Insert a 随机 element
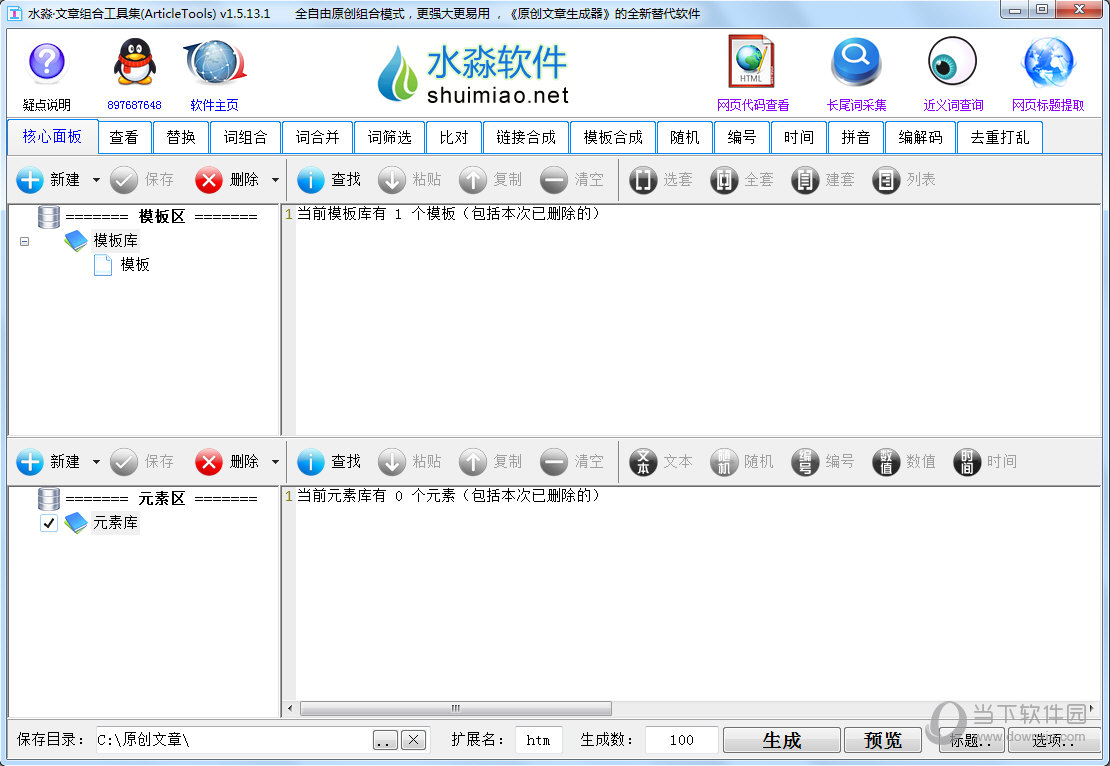 click(742, 462)
